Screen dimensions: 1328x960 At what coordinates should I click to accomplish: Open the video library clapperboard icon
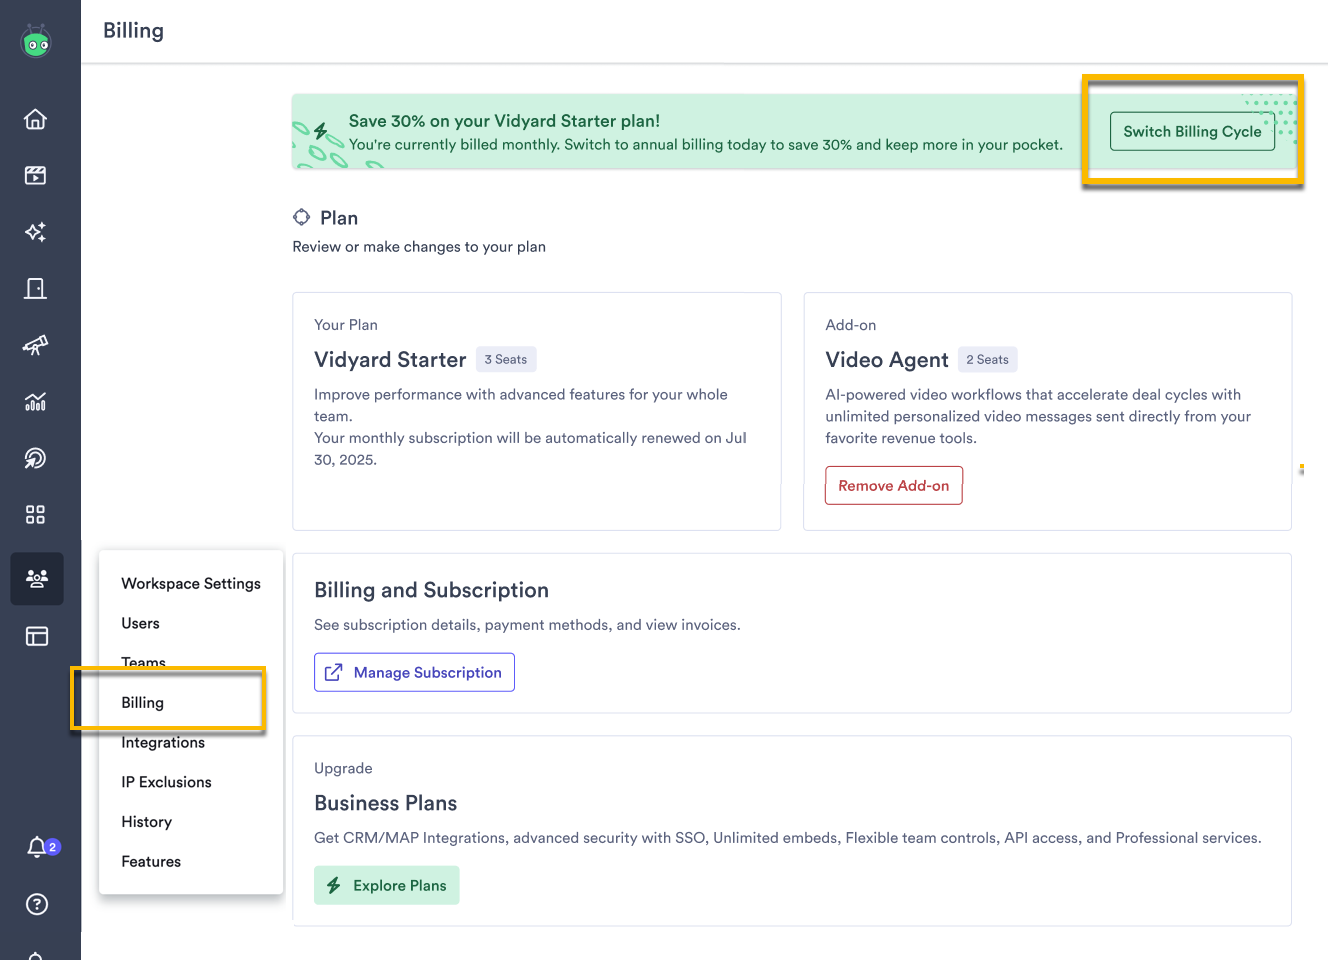35,174
